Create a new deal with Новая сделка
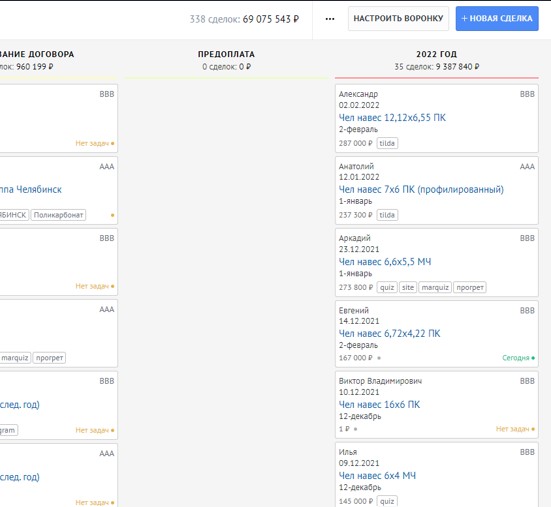 pyautogui.click(x=497, y=18)
